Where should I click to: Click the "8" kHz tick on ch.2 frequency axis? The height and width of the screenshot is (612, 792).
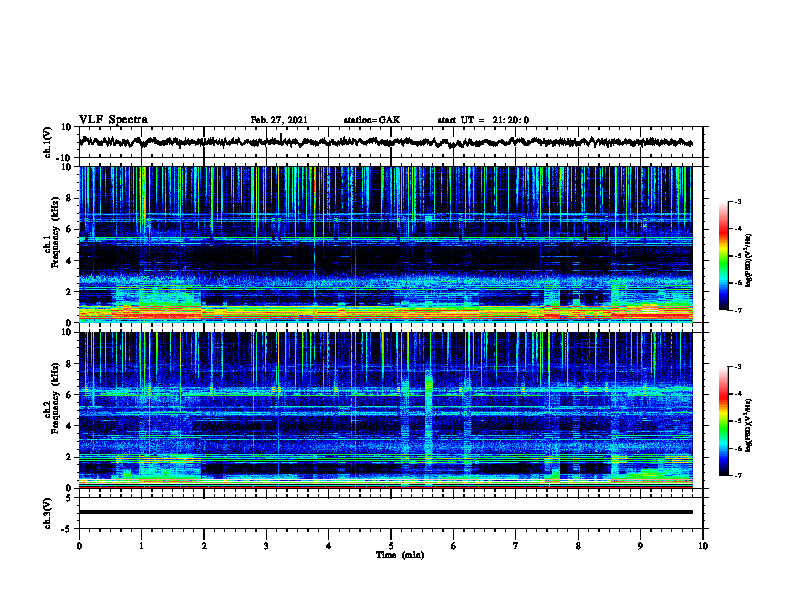69,364
